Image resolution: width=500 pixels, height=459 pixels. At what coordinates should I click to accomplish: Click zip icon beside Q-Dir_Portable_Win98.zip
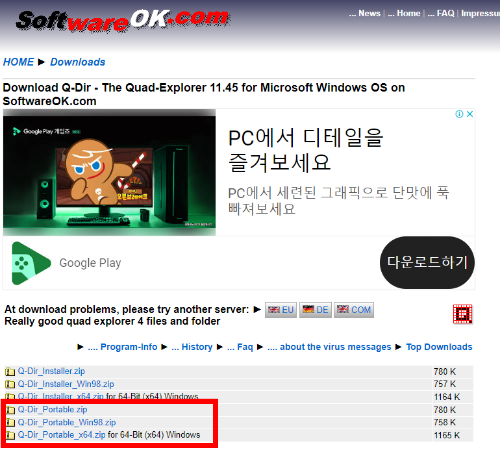click(10, 423)
